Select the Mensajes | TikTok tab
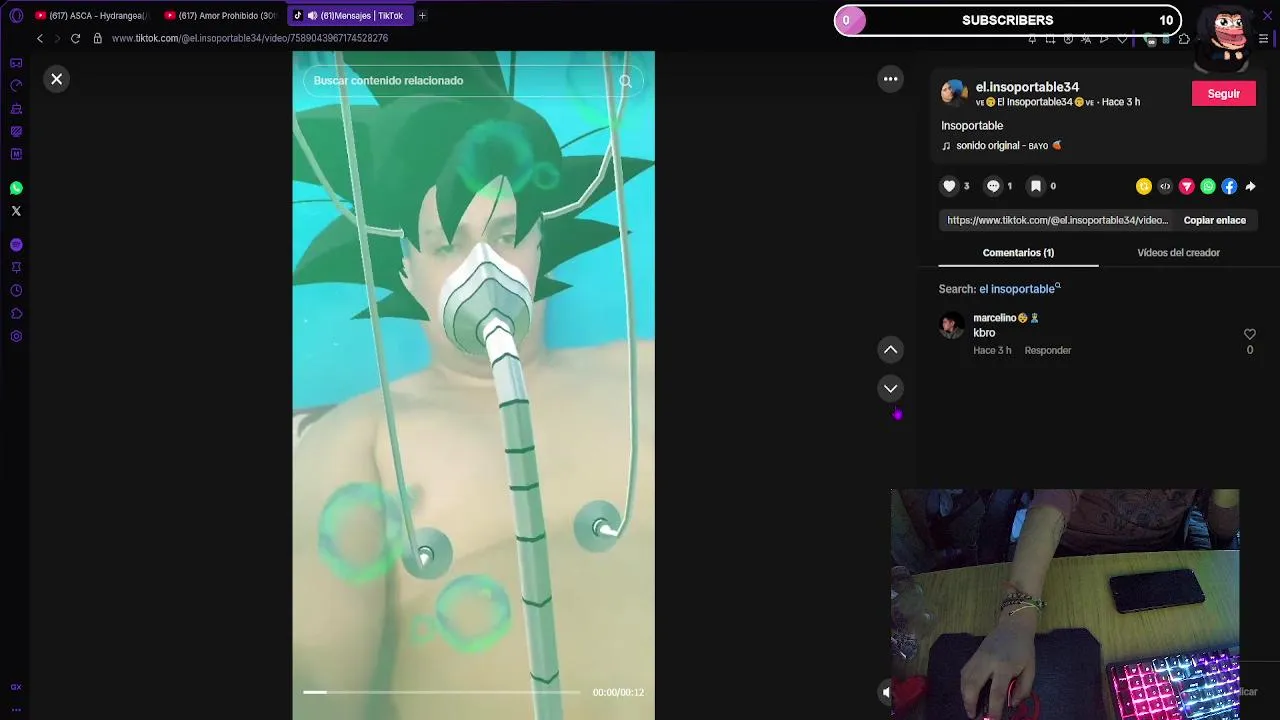This screenshot has width=1280, height=720. tap(349, 15)
